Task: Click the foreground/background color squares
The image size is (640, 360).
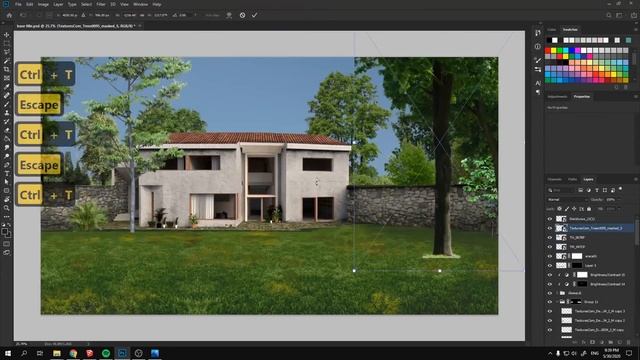Action: [6, 233]
